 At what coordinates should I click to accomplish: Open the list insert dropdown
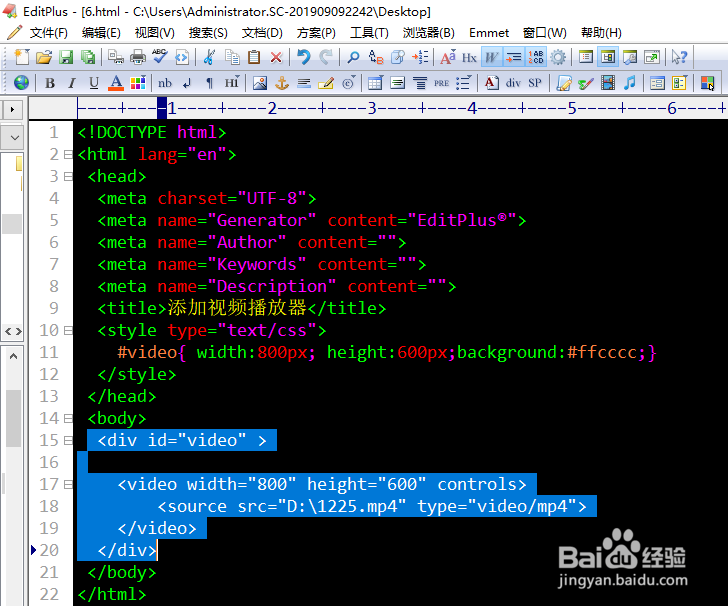tap(464, 83)
